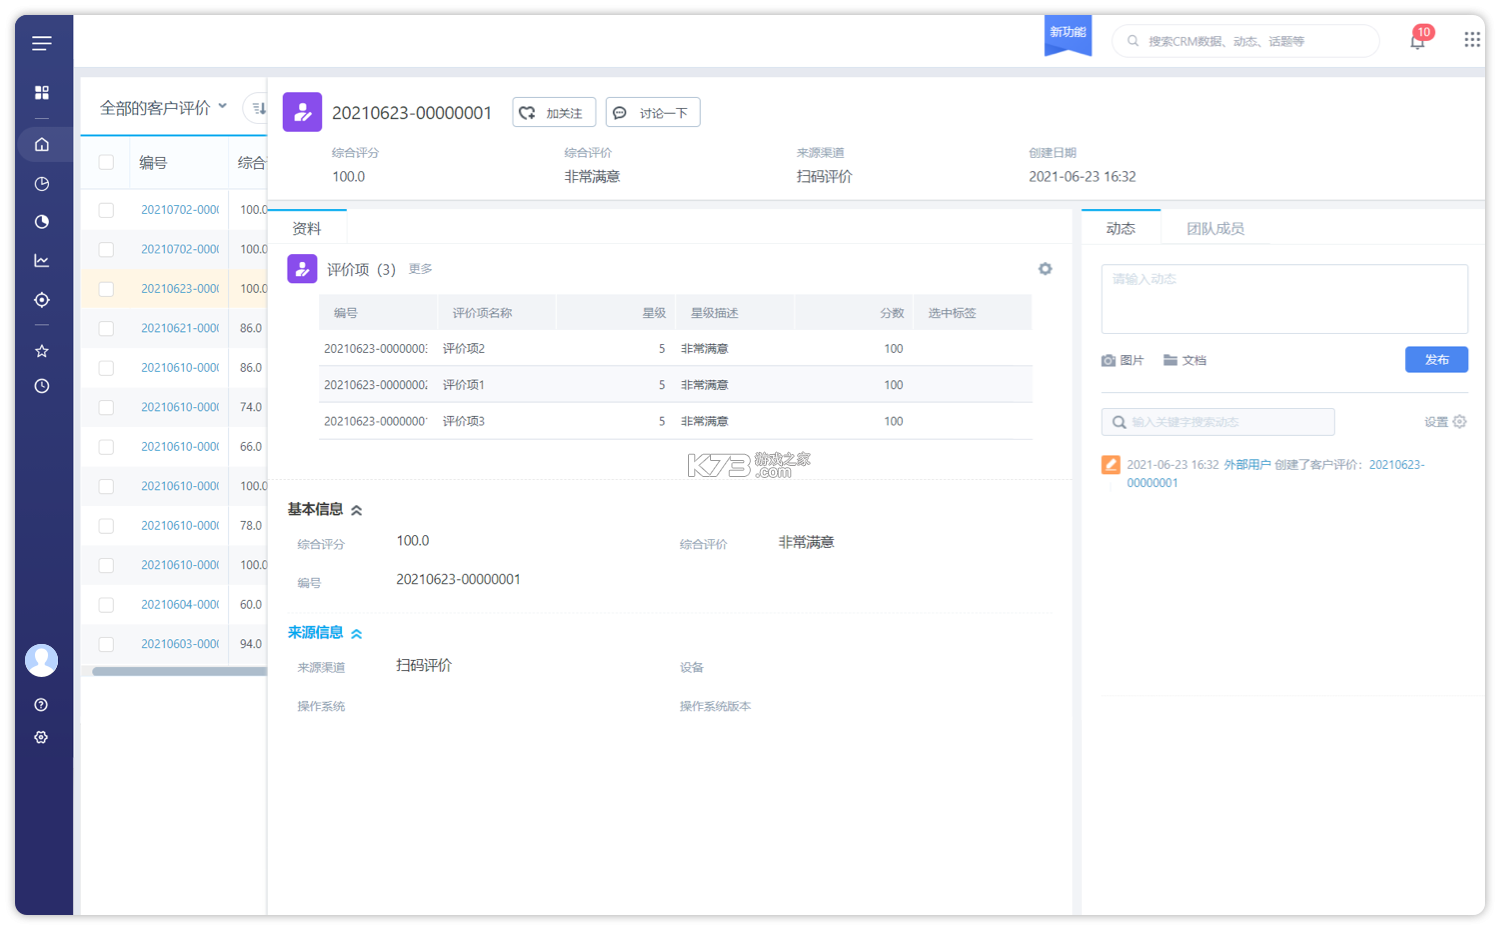This screenshot has width=1500, height=930.
Task: Open the 20210603-000 record in list
Action: click(x=180, y=644)
